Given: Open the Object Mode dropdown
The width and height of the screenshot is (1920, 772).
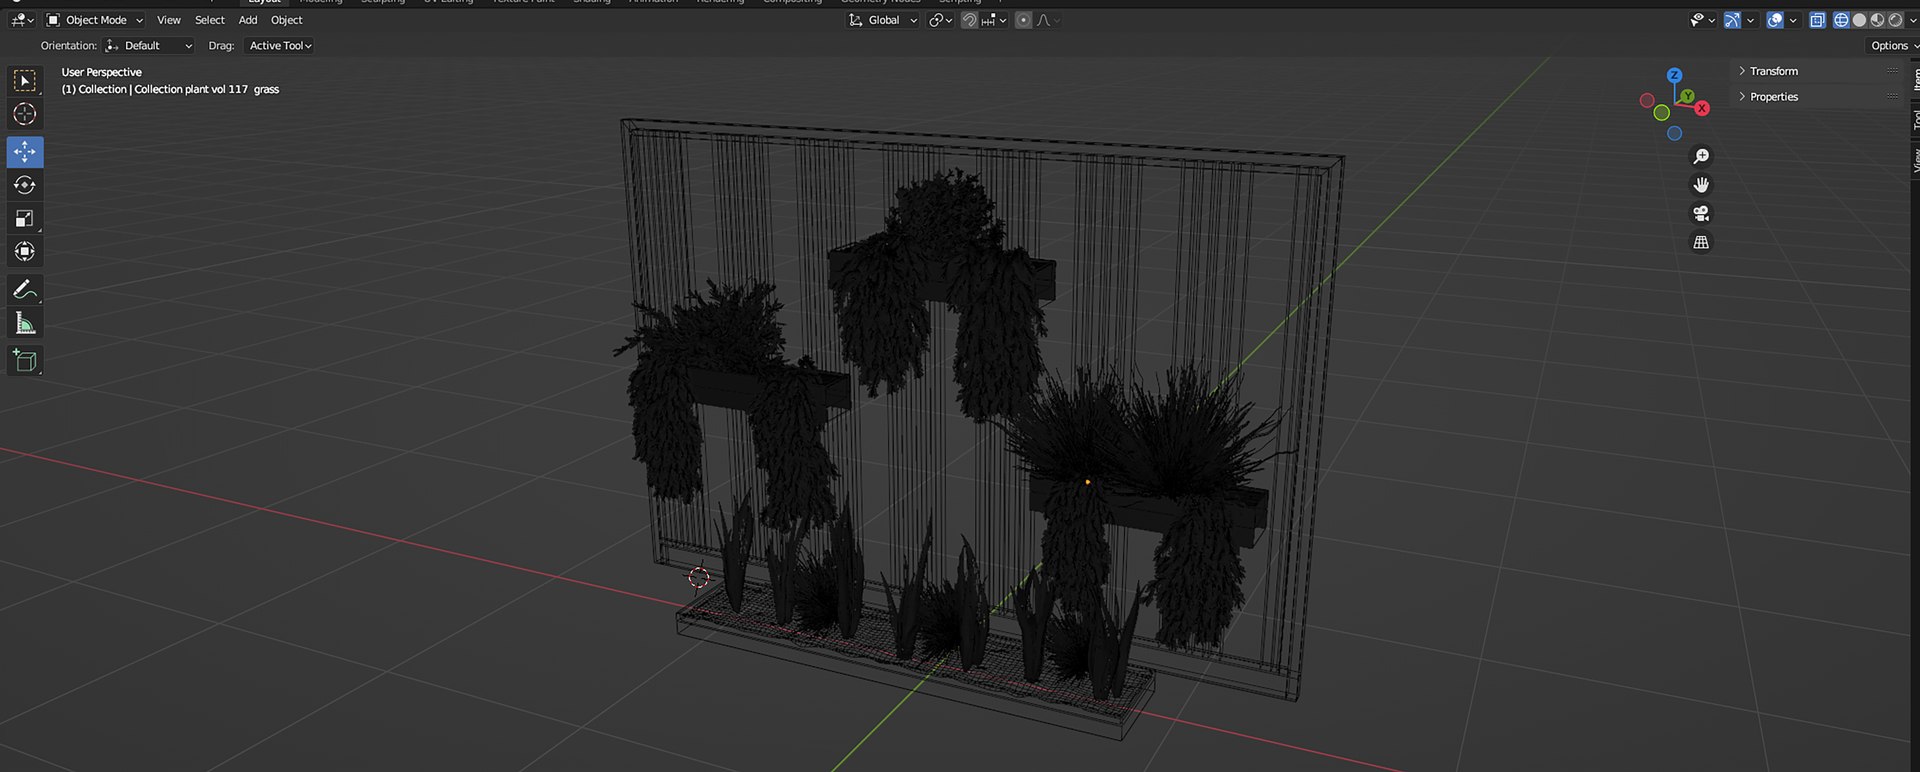Looking at the screenshot, I should 95,20.
